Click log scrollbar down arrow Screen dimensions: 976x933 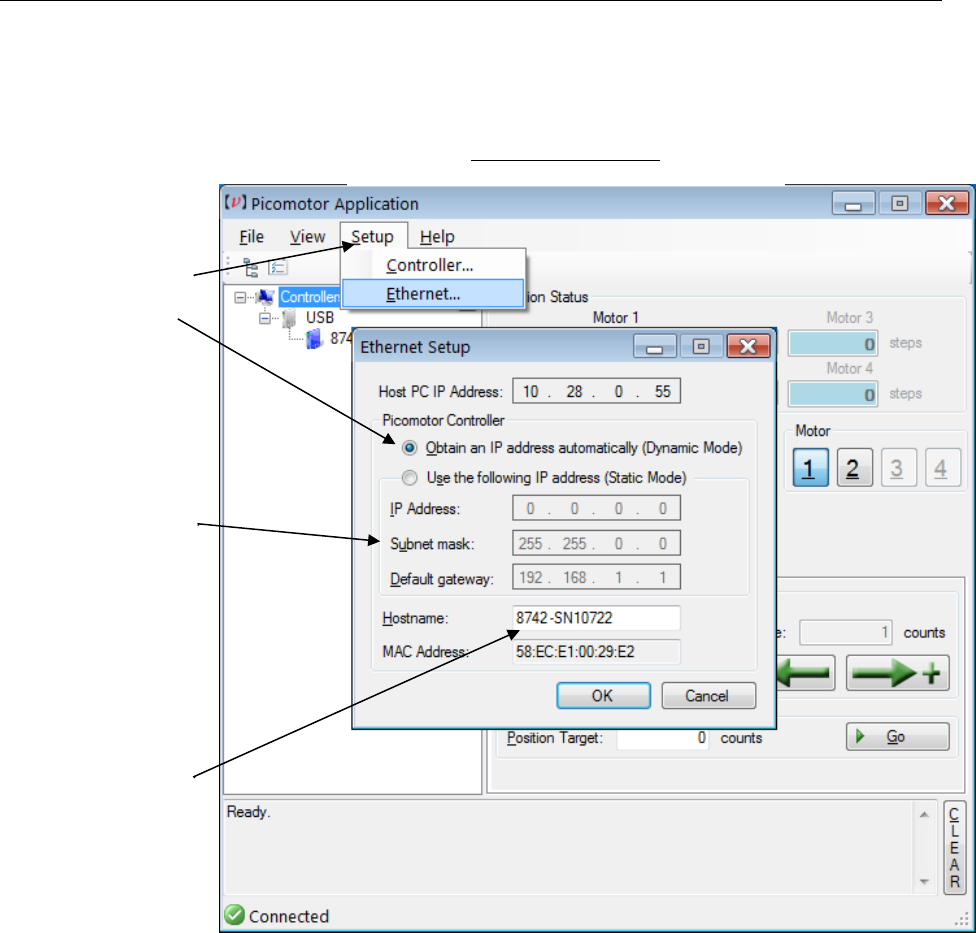click(924, 881)
